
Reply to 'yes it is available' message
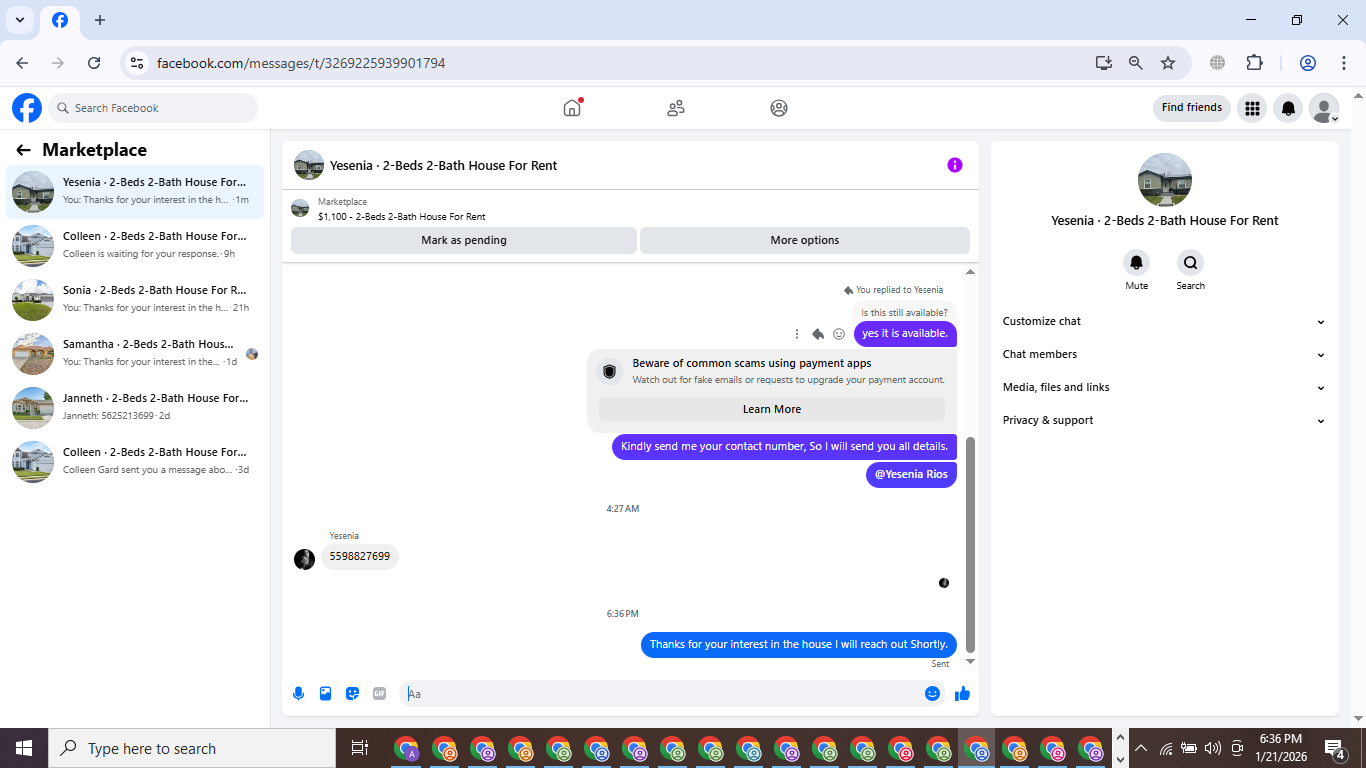(818, 334)
